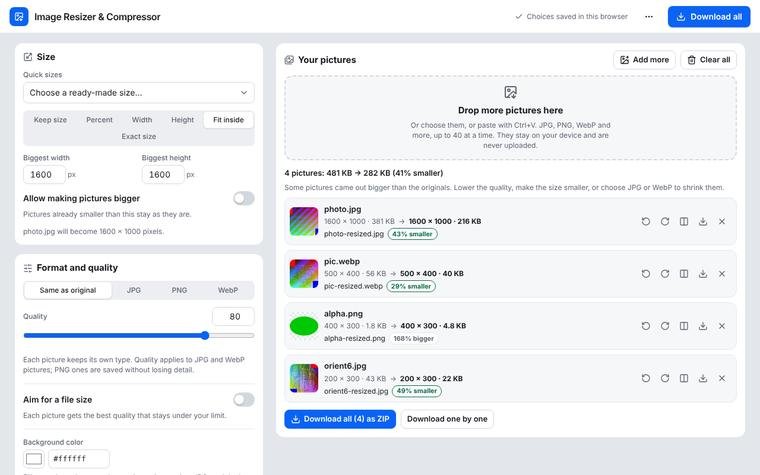Remove photo.jpg from the list
The width and height of the screenshot is (760, 475).
pos(722,222)
